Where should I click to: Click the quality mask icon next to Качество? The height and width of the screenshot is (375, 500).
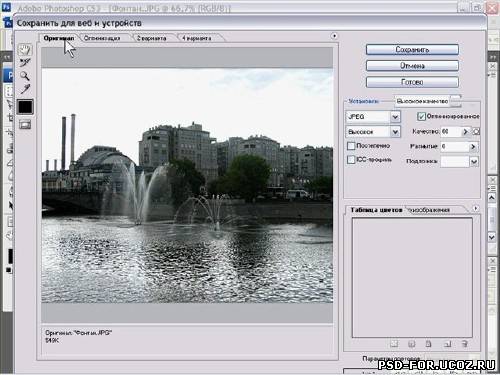coord(477,132)
